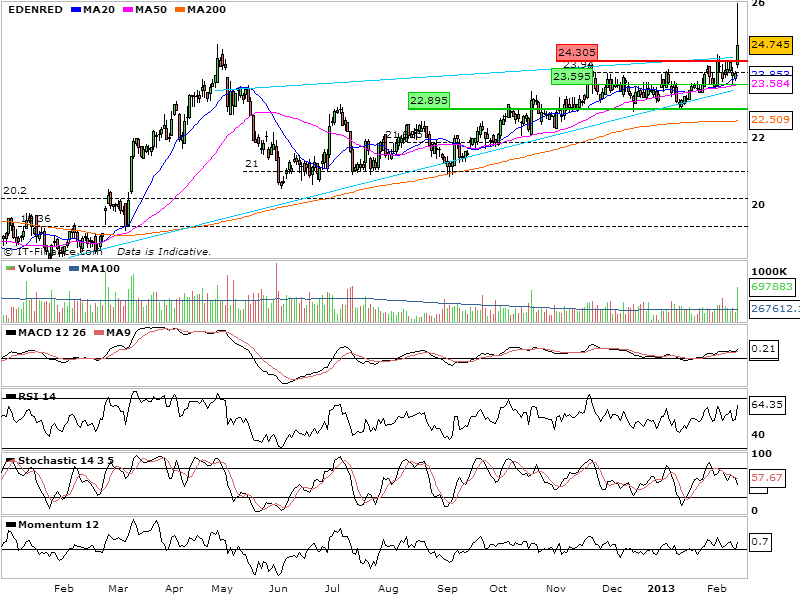This screenshot has height=600, width=800.
Task: Click the 40 RSI axis label
Action: pyautogui.click(x=758, y=435)
